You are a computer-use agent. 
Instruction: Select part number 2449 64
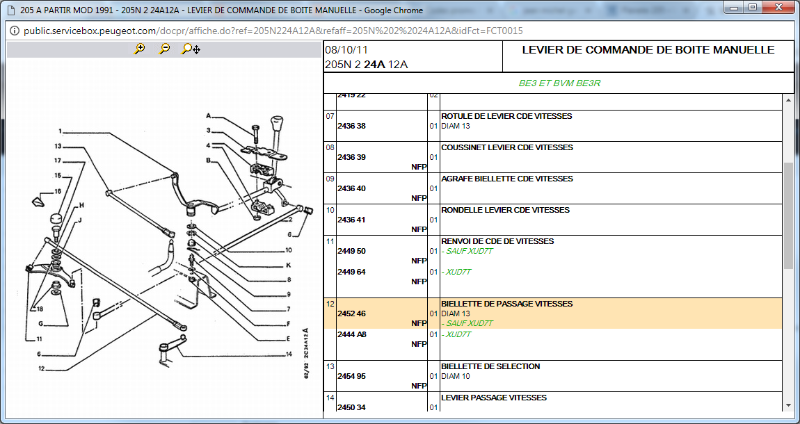click(x=352, y=272)
